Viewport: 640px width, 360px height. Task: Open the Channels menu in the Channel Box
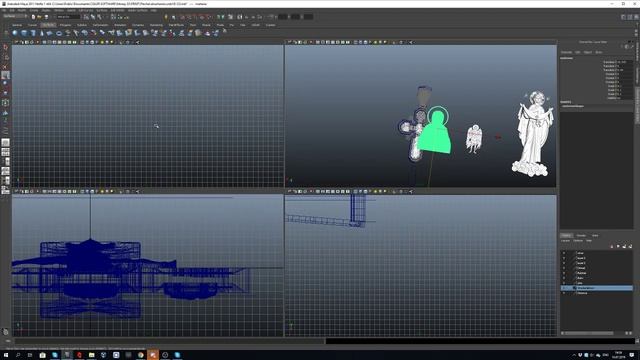pyautogui.click(x=567, y=52)
